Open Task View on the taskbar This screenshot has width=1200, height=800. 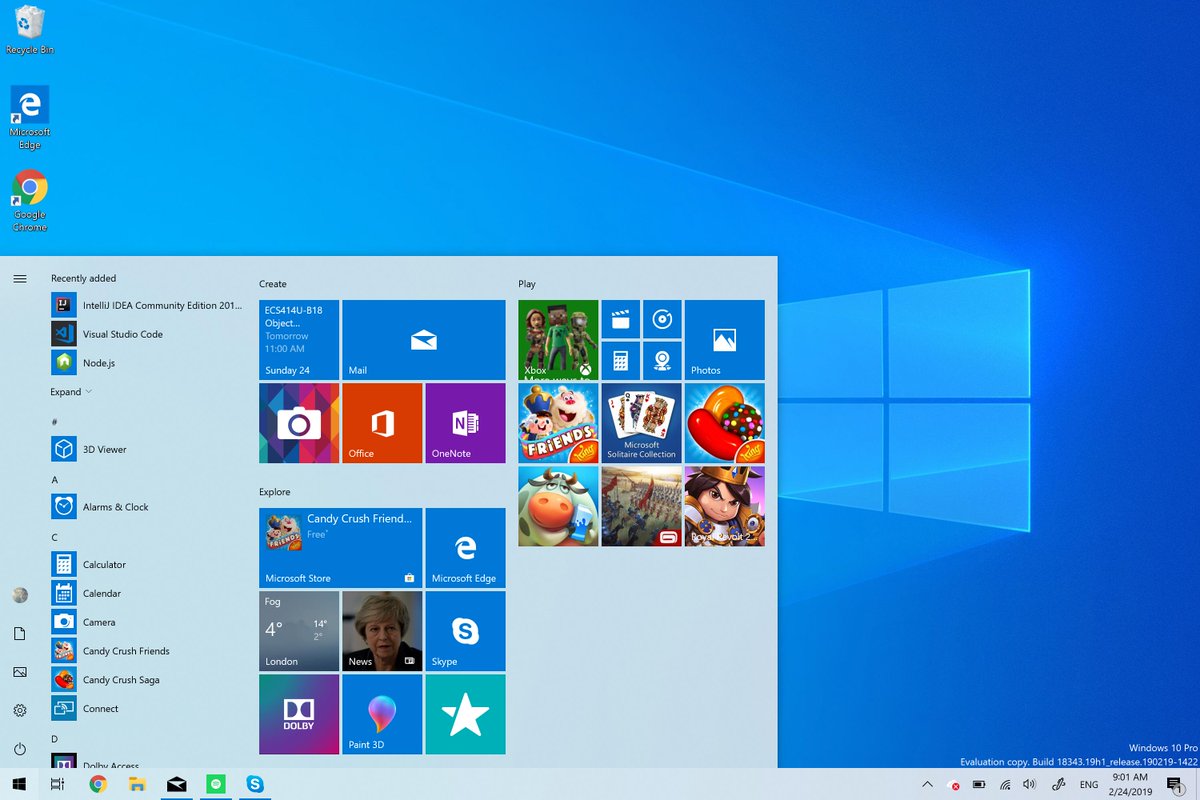(58, 784)
